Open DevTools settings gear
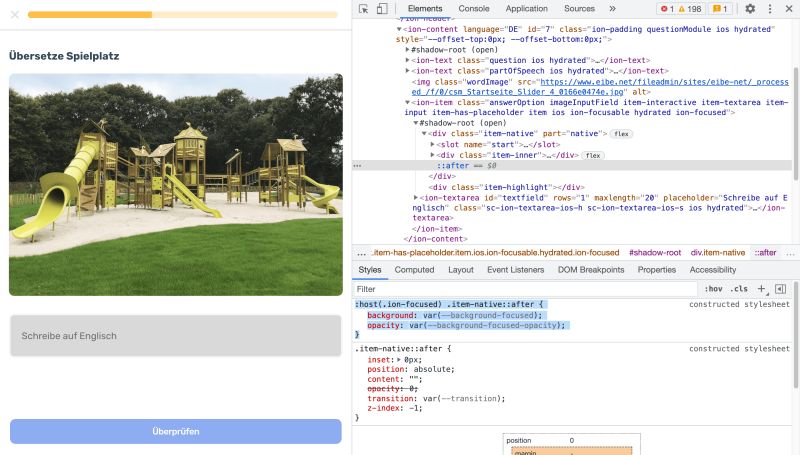This screenshot has width=800, height=455. coord(750,9)
